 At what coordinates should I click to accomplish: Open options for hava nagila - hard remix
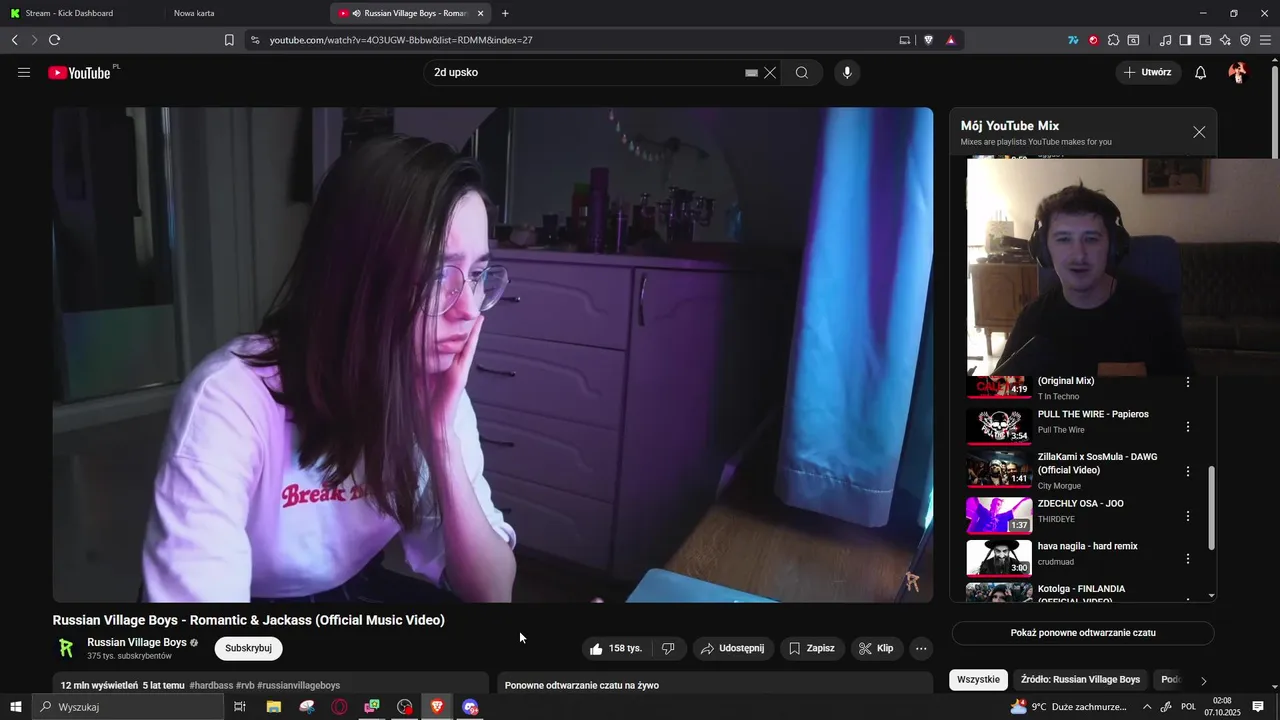[1188, 559]
